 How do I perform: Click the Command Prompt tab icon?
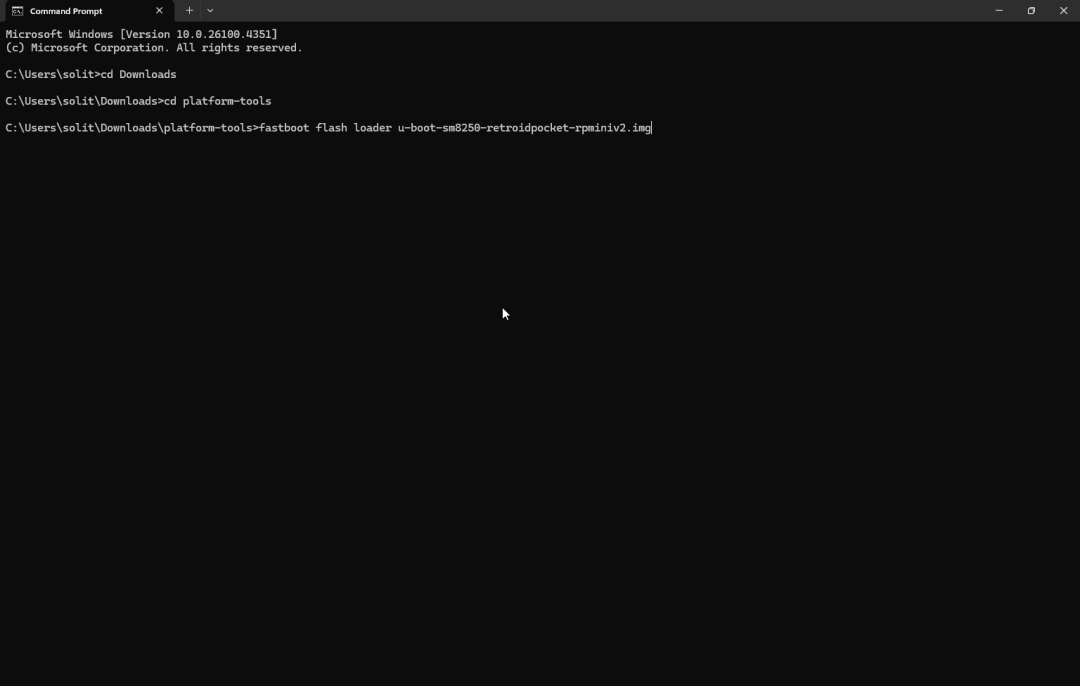tap(16, 11)
